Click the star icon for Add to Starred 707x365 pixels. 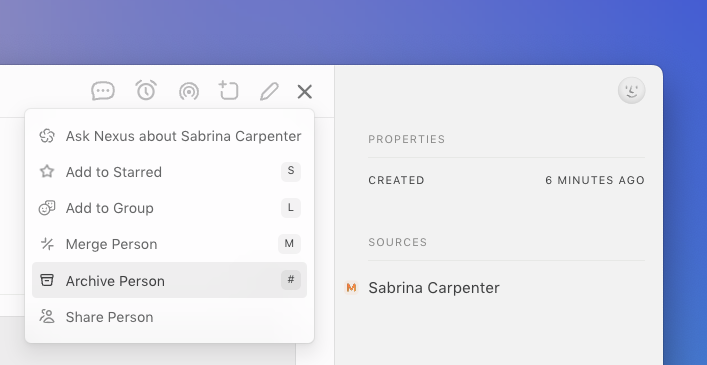(x=47, y=172)
